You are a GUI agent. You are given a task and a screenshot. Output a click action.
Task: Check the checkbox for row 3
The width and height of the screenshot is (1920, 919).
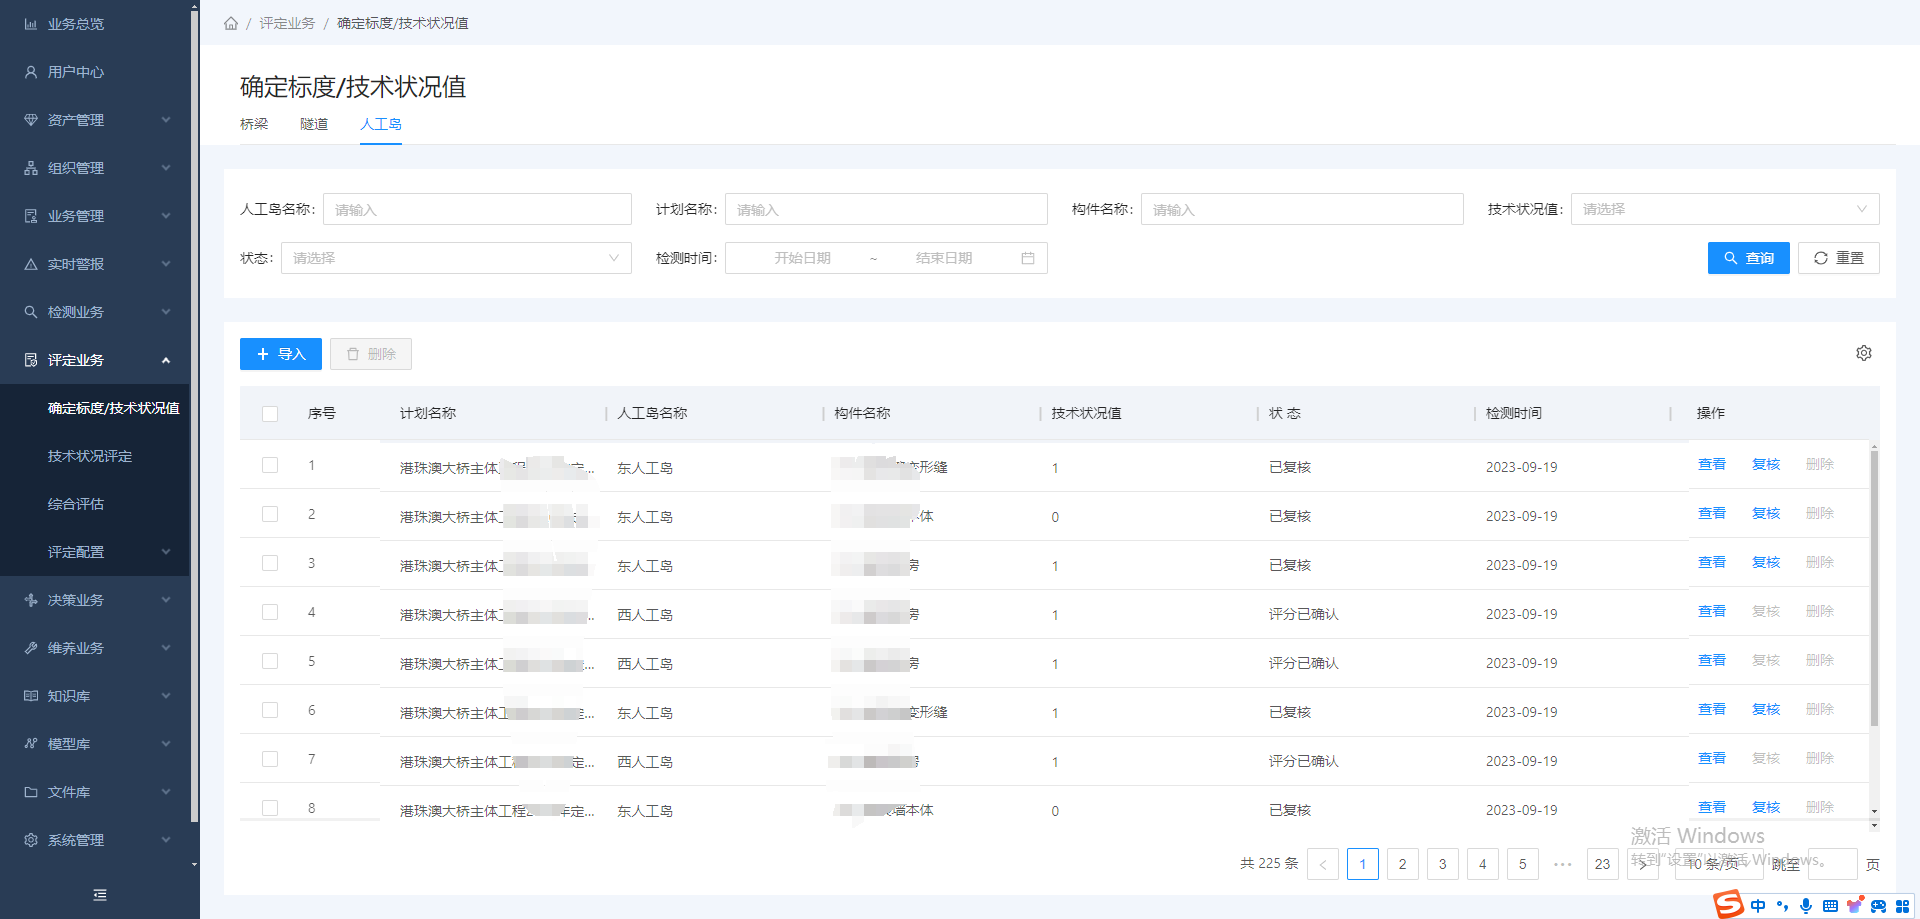[x=270, y=563]
